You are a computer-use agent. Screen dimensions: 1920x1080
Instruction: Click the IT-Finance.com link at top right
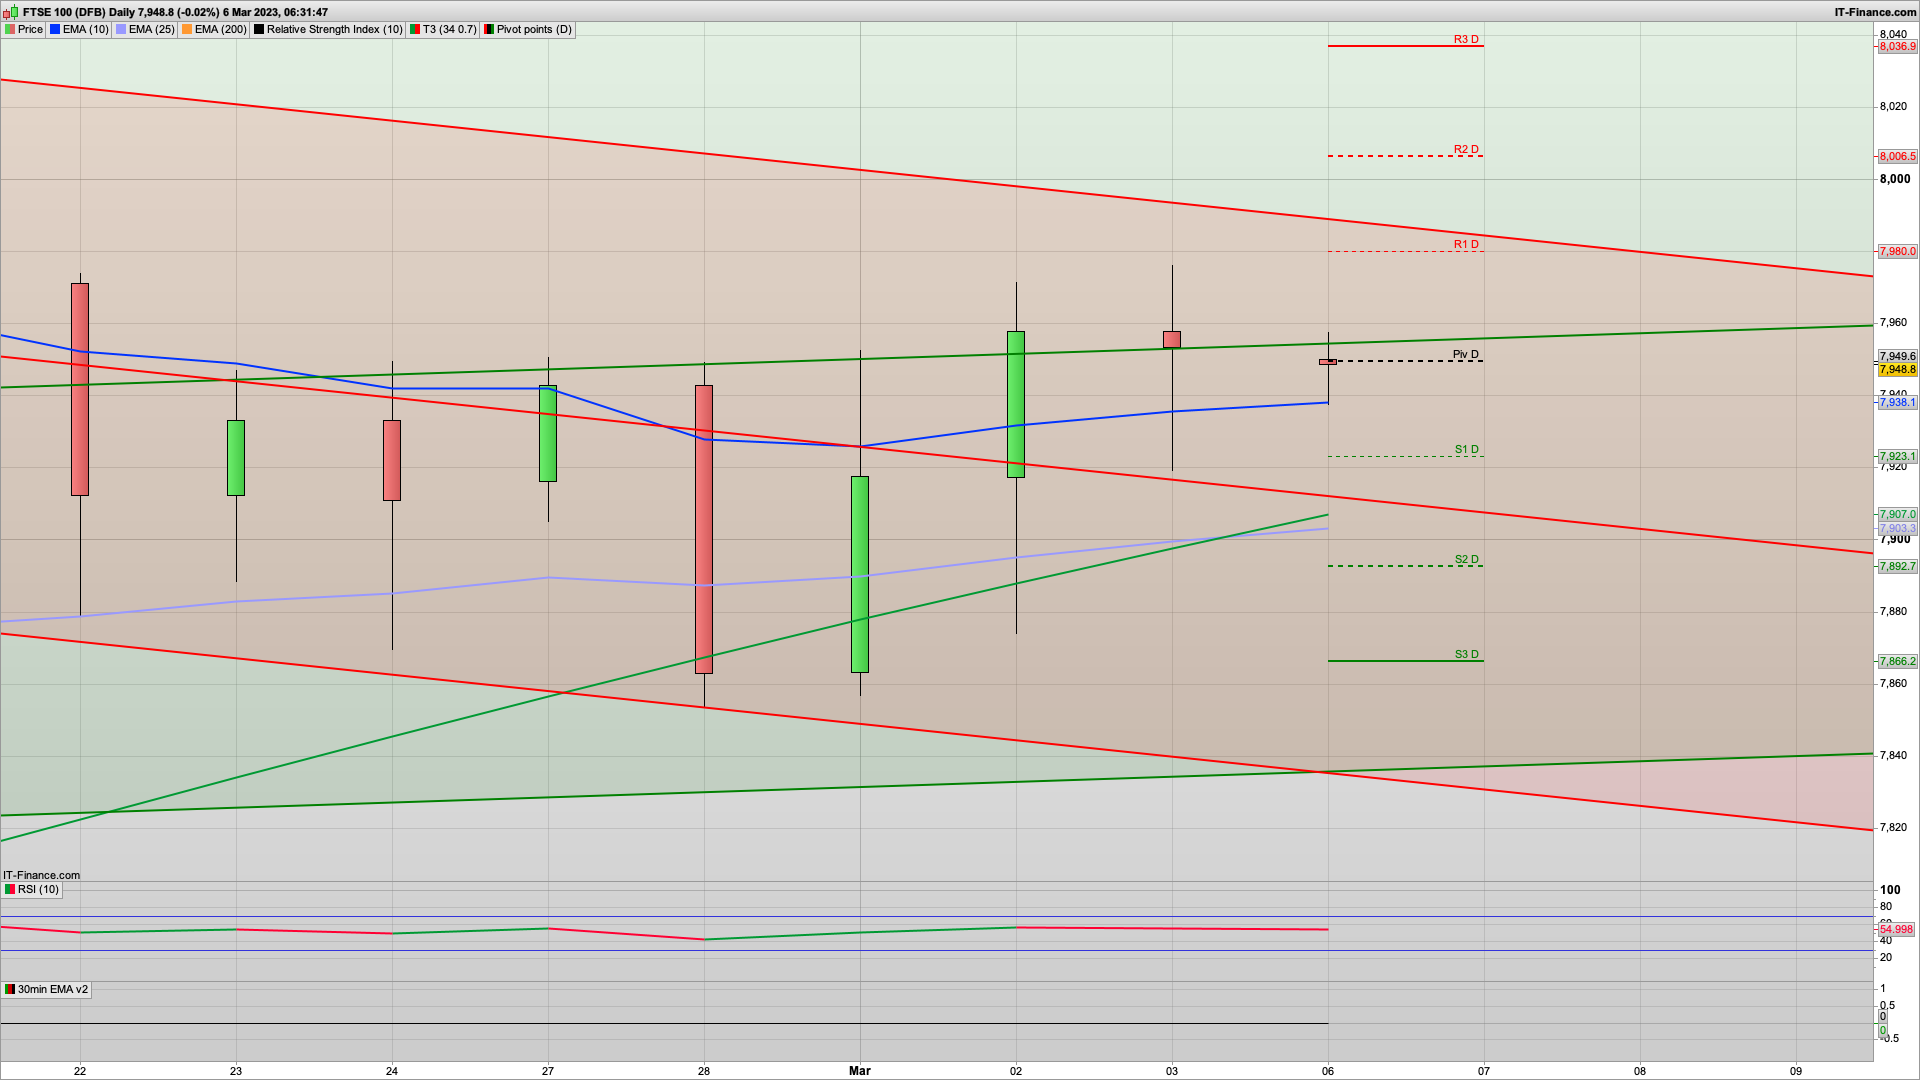point(1875,12)
